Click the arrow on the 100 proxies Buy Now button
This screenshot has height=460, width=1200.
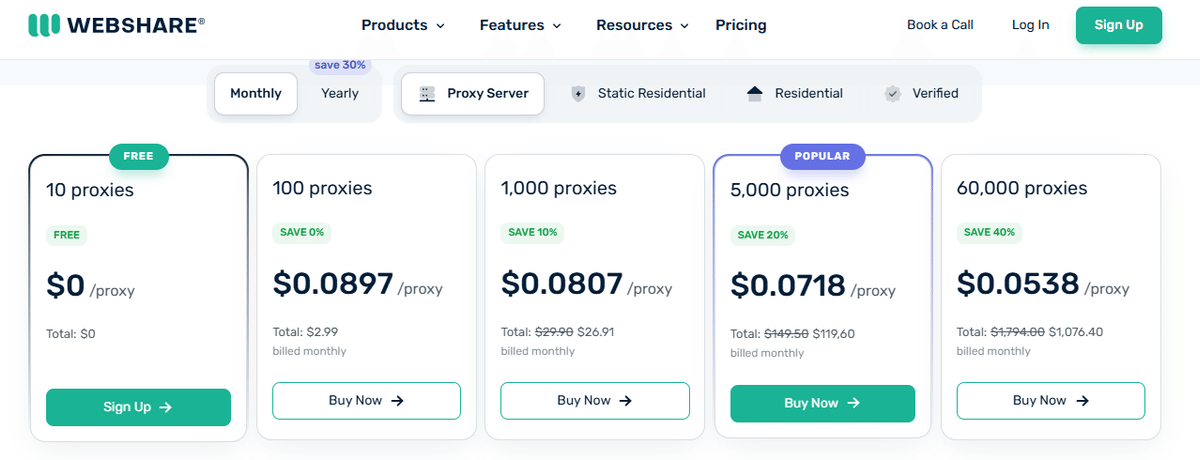[397, 400]
